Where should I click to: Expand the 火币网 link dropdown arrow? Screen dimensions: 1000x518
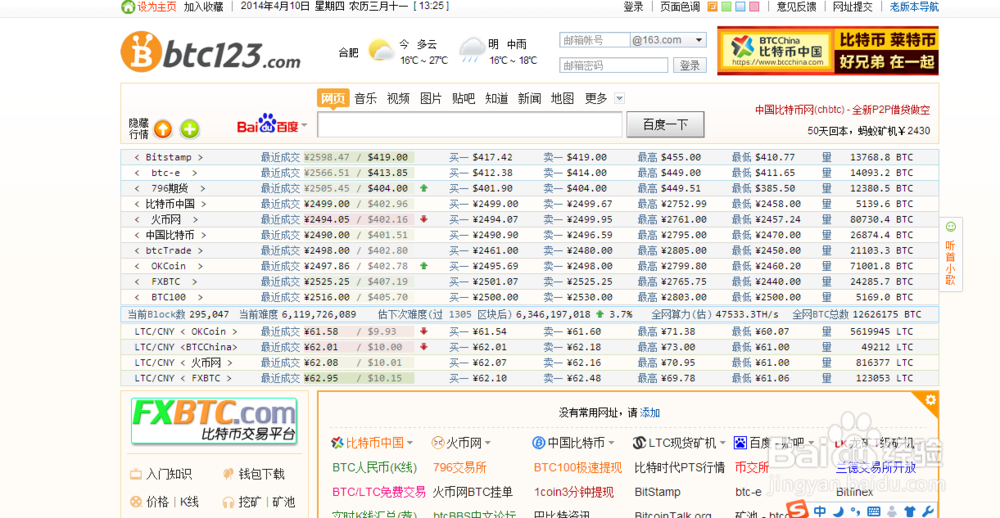pyautogui.click(x=487, y=443)
